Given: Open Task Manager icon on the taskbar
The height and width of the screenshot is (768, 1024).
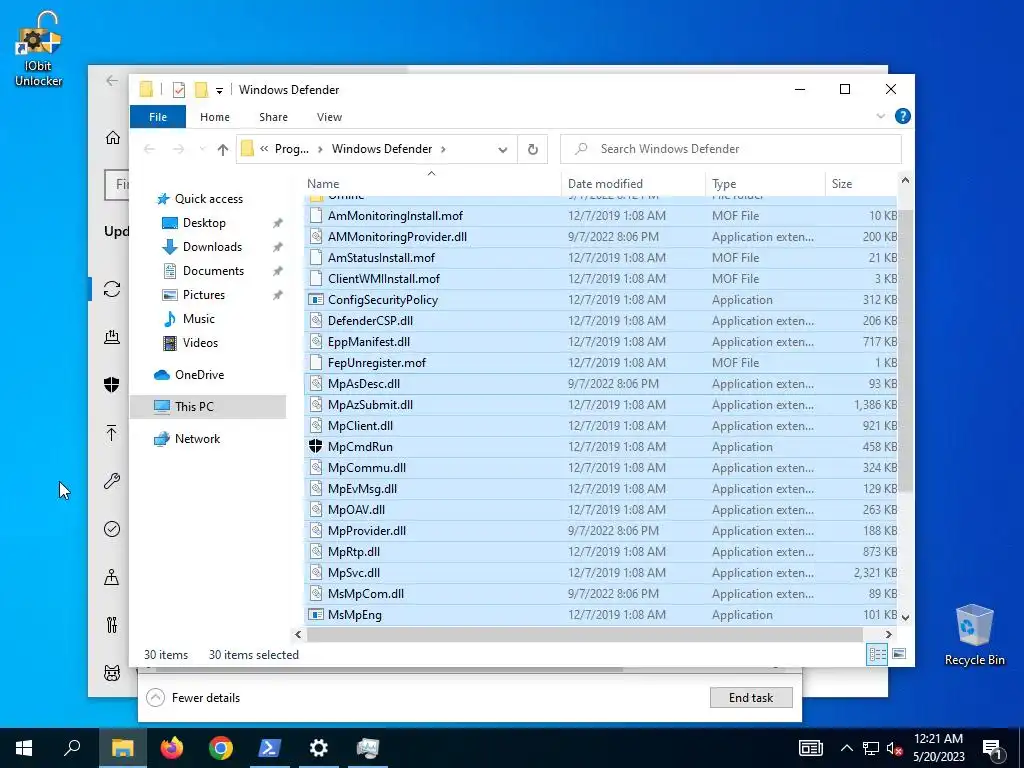Looking at the screenshot, I should (368, 748).
